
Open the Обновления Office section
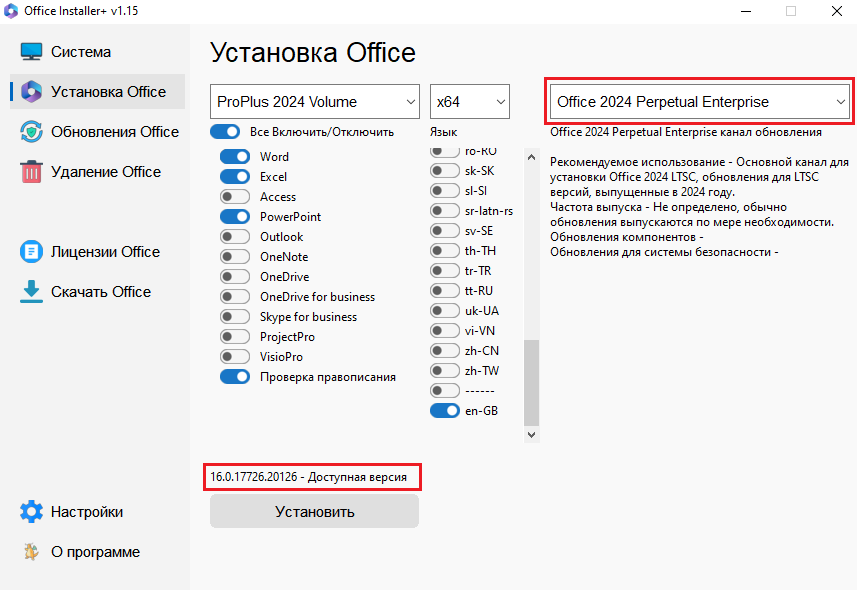(x=97, y=131)
